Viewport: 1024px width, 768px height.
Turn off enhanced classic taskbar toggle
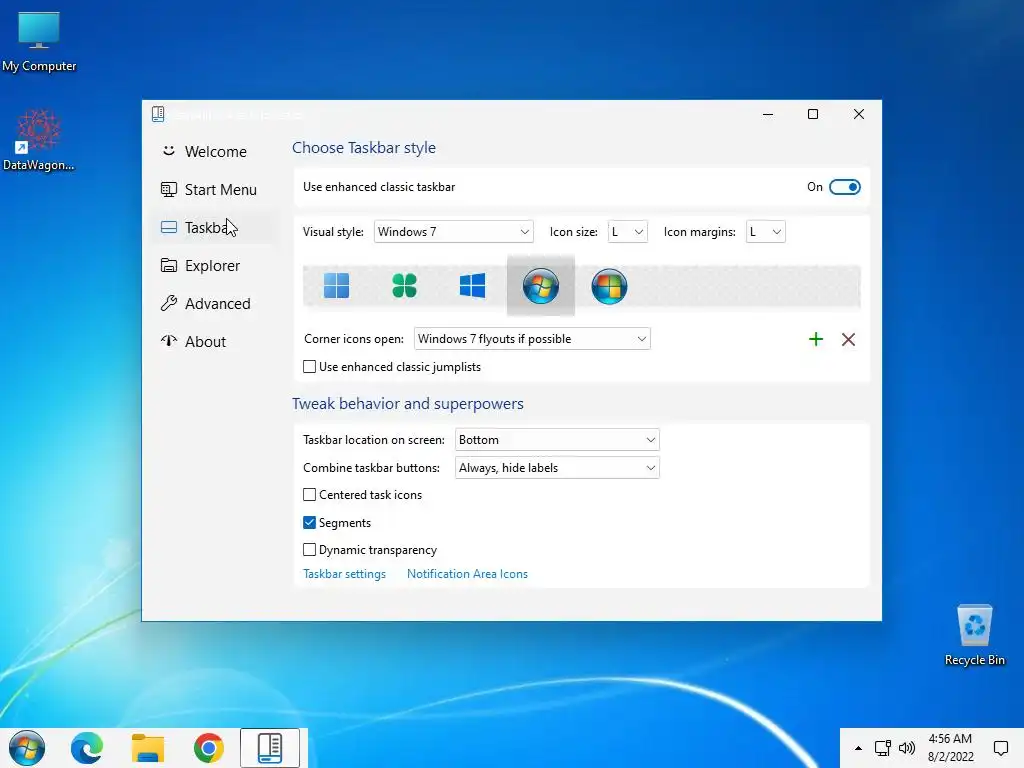click(844, 187)
